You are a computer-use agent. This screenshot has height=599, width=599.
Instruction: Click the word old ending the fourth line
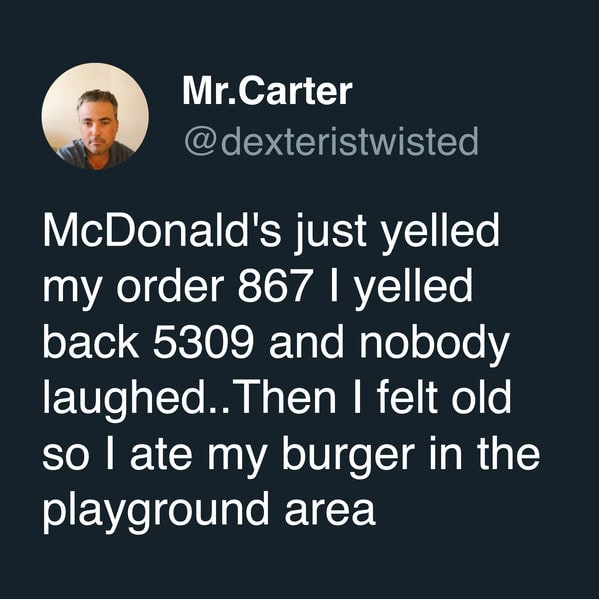click(481, 396)
